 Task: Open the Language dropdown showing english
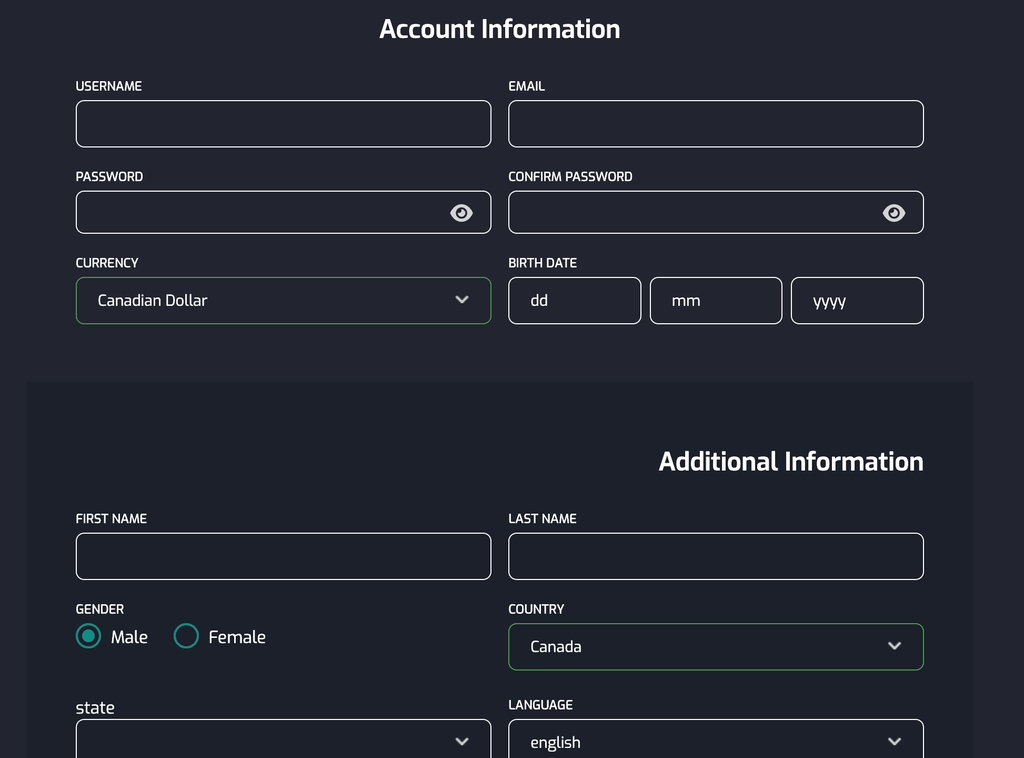pos(716,739)
